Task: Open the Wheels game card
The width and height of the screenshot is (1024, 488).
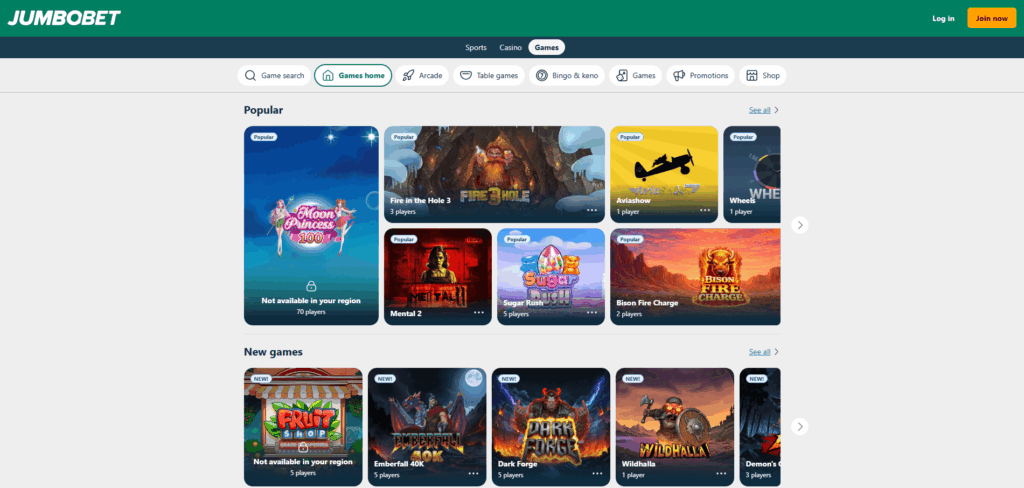Action: pos(752,174)
